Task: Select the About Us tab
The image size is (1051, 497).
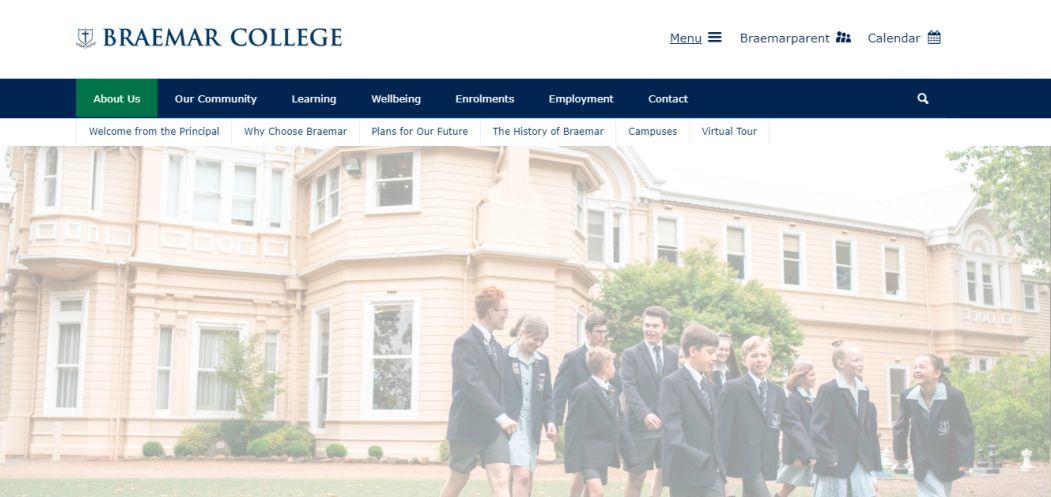Action: click(117, 99)
